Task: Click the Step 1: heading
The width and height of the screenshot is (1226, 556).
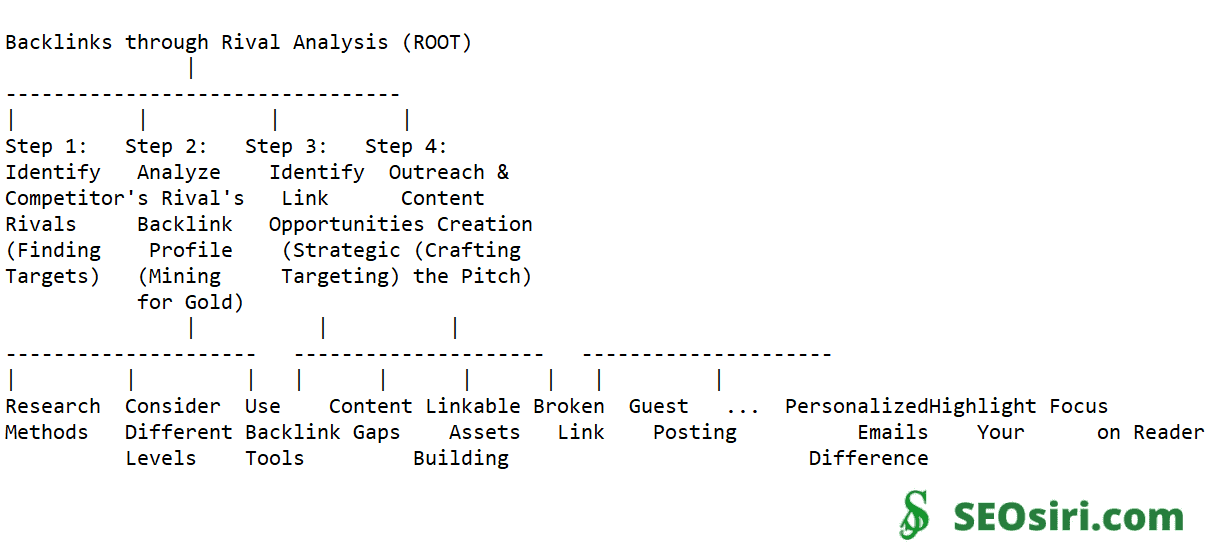Action: tap(46, 147)
